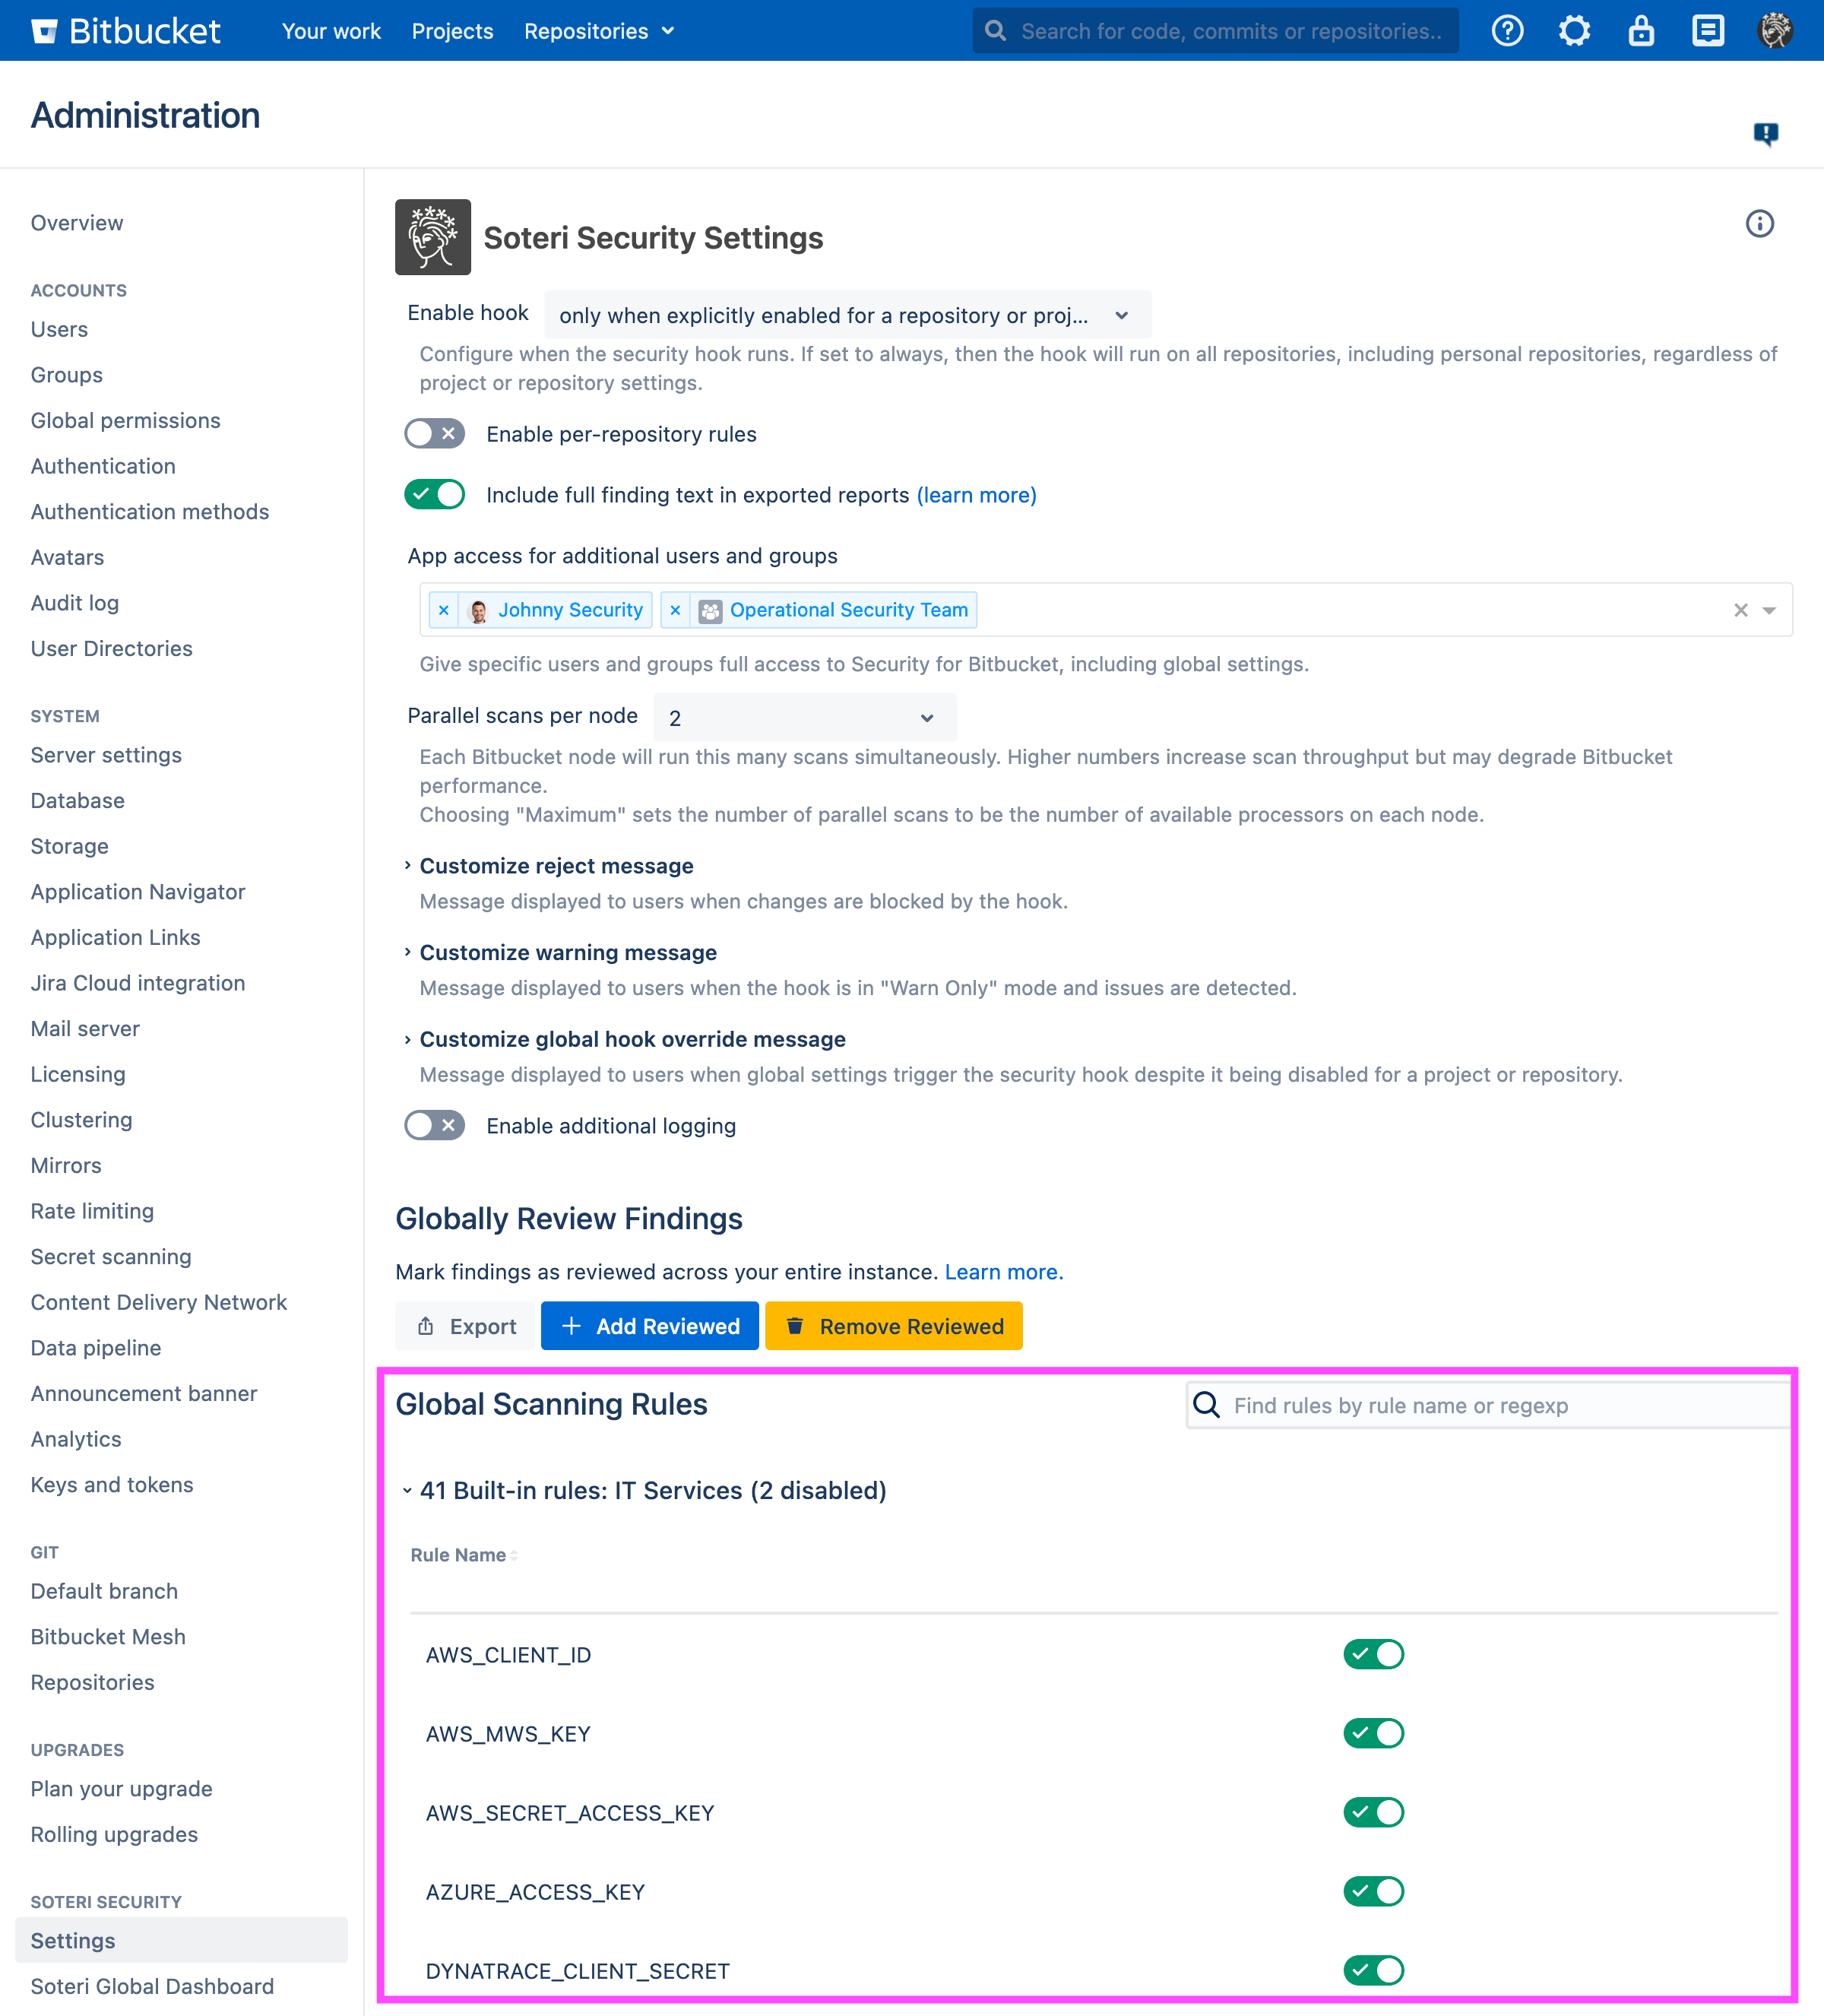This screenshot has width=1824, height=2016.
Task: Click the Remove Reviewed button
Action: click(894, 1326)
